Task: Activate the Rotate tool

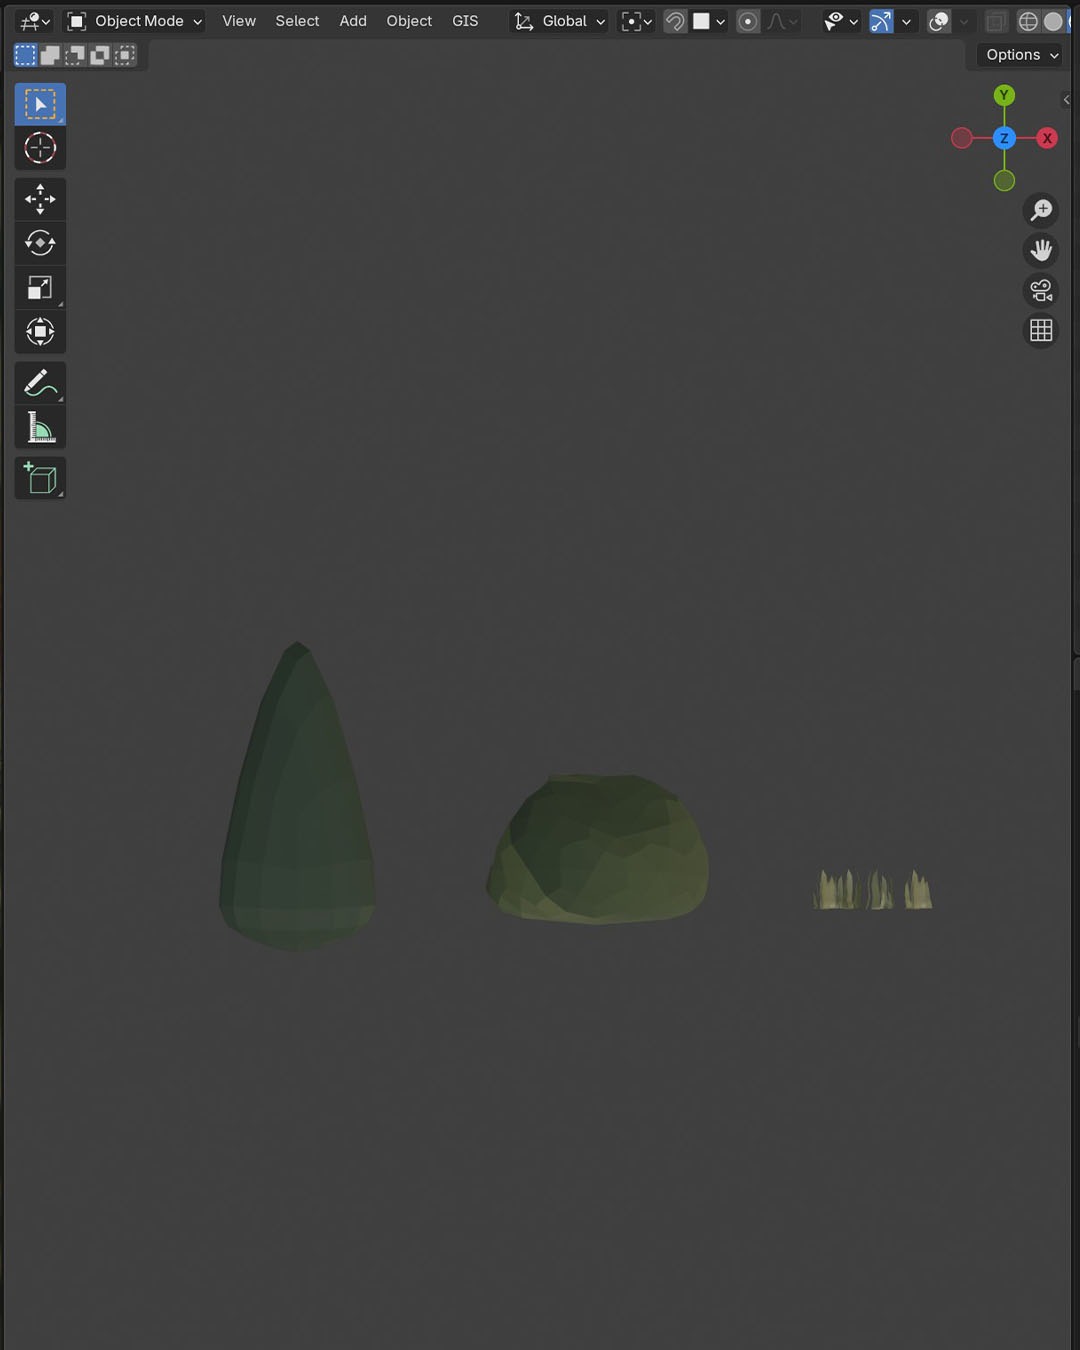Action: coord(40,243)
